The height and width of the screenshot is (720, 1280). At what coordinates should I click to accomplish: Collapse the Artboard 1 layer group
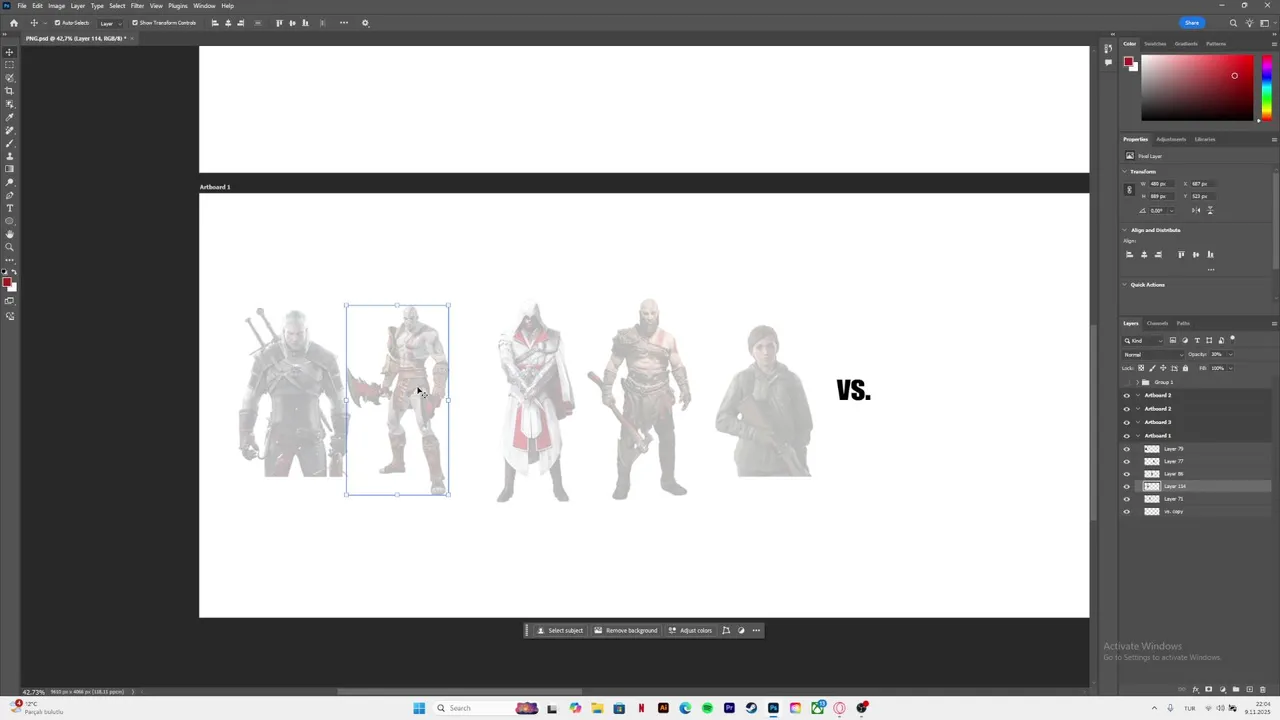click(x=1137, y=436)
